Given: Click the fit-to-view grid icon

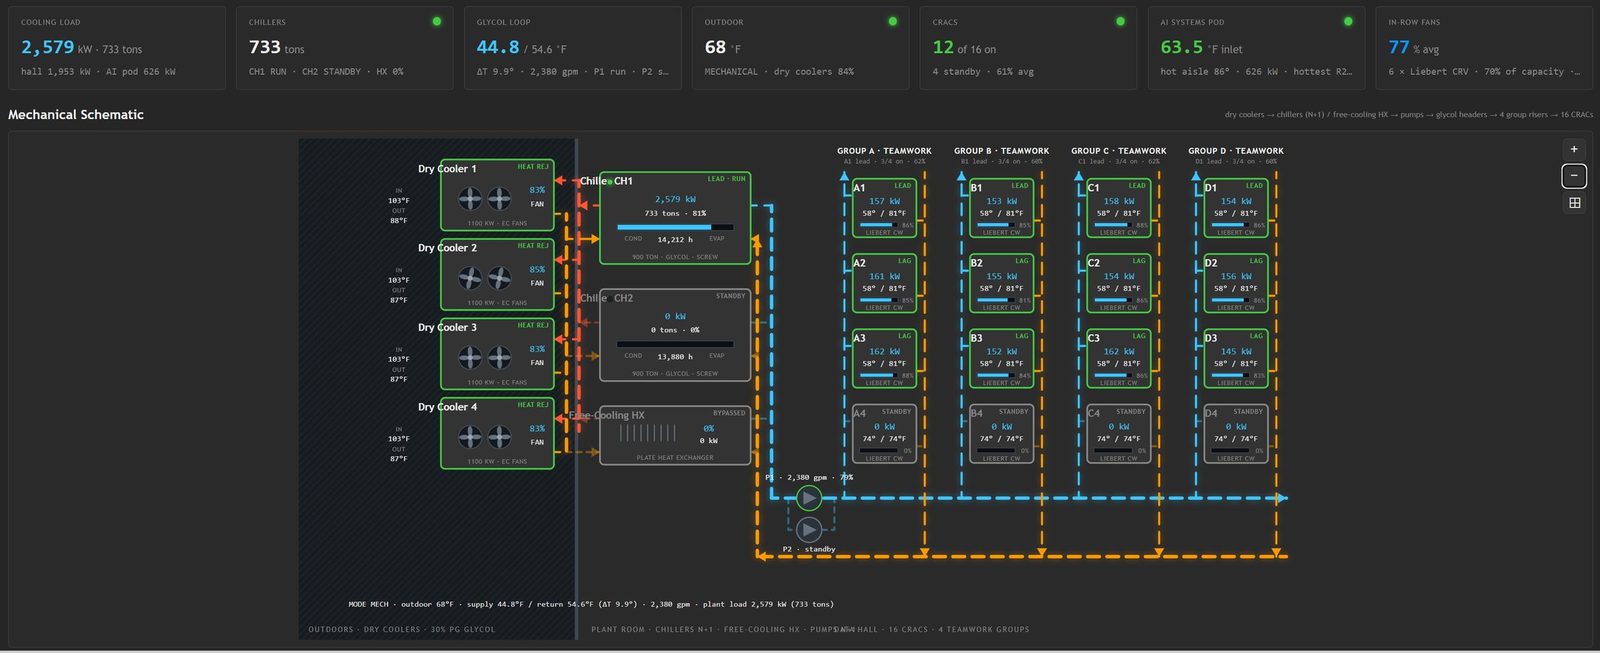Looking at the screenshot, I should (x=1574, y=203).
